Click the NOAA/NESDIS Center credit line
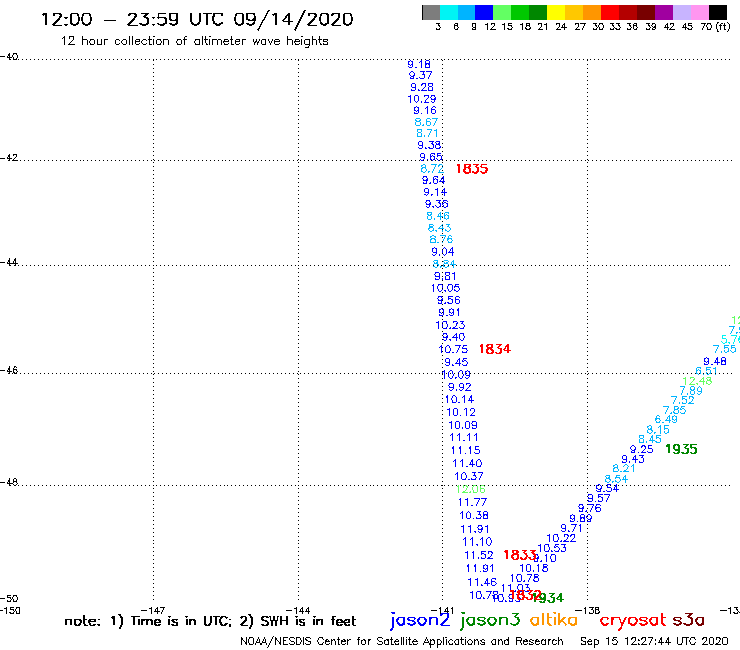This screenshot has height=650, width=740. [x=402, y=642]
